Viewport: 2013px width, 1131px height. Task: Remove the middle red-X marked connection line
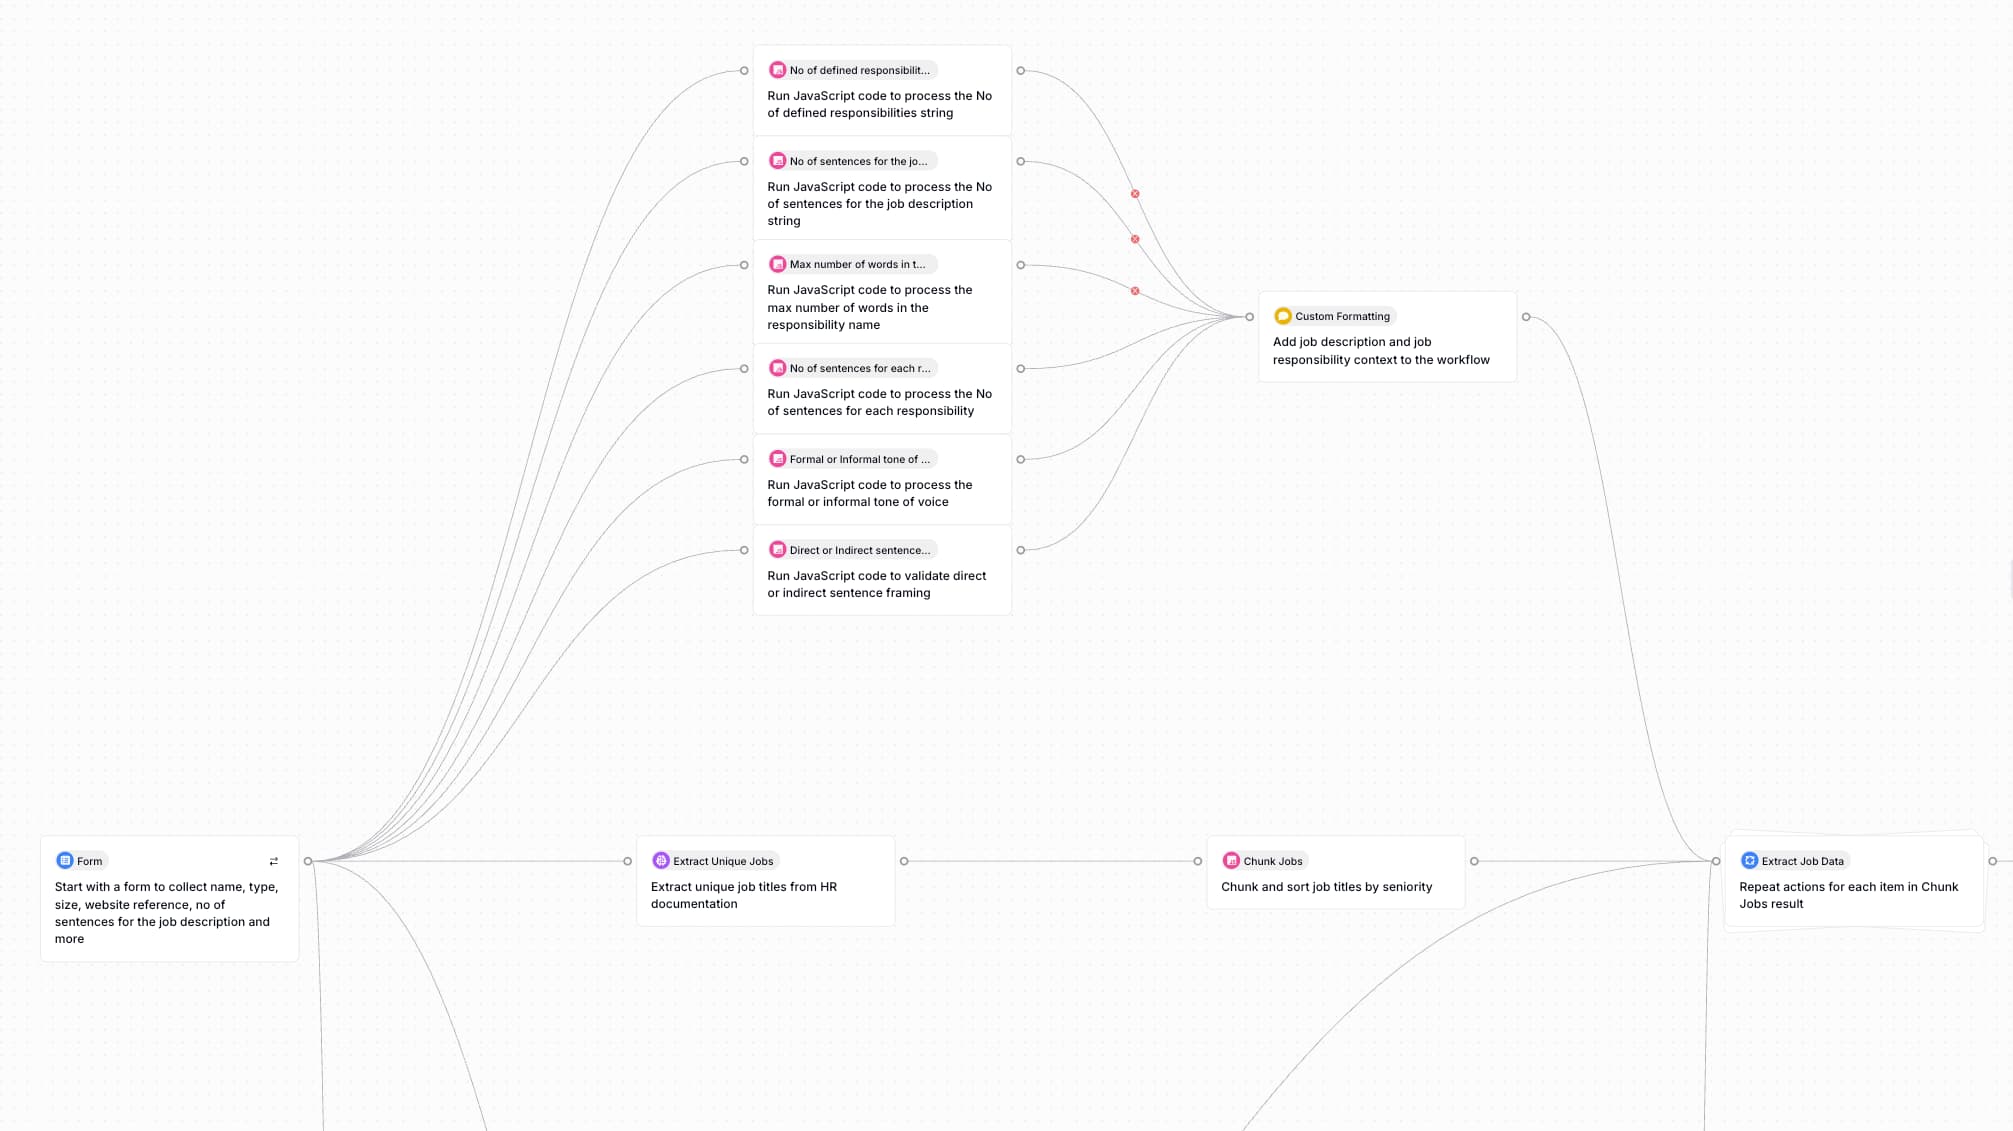(1135, 239)
